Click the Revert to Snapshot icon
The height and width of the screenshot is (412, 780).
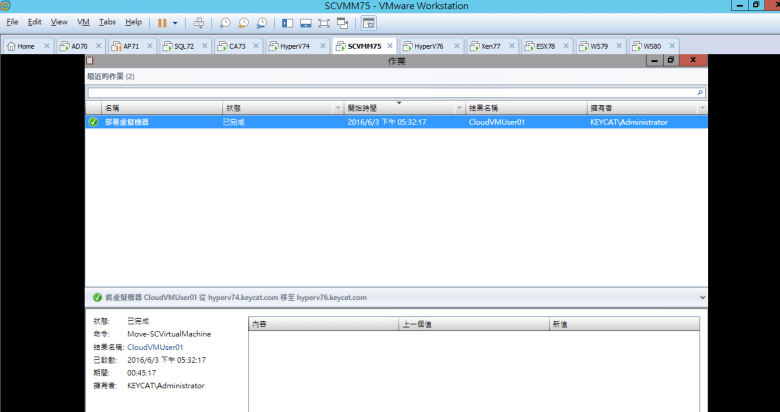click(x=243, y=22)
